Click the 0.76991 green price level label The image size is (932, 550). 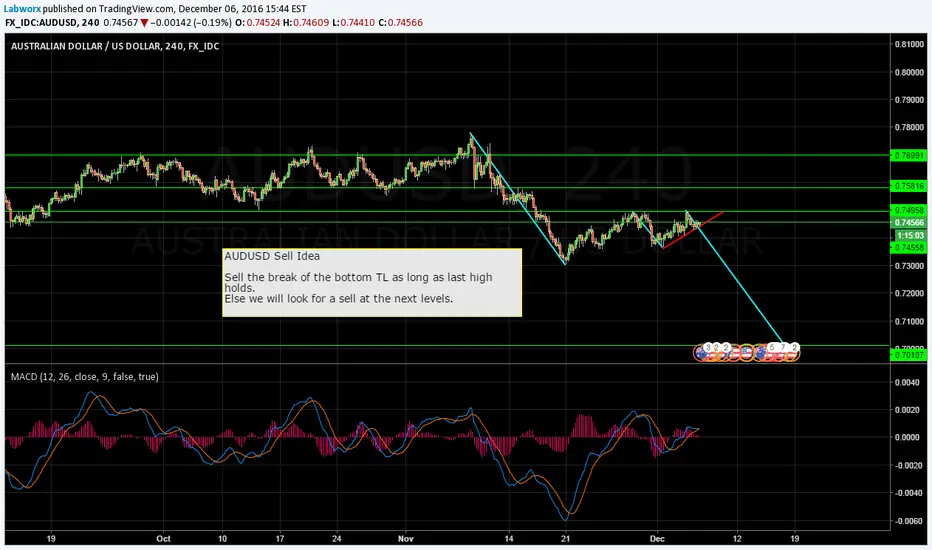click(x=909, y=155)
